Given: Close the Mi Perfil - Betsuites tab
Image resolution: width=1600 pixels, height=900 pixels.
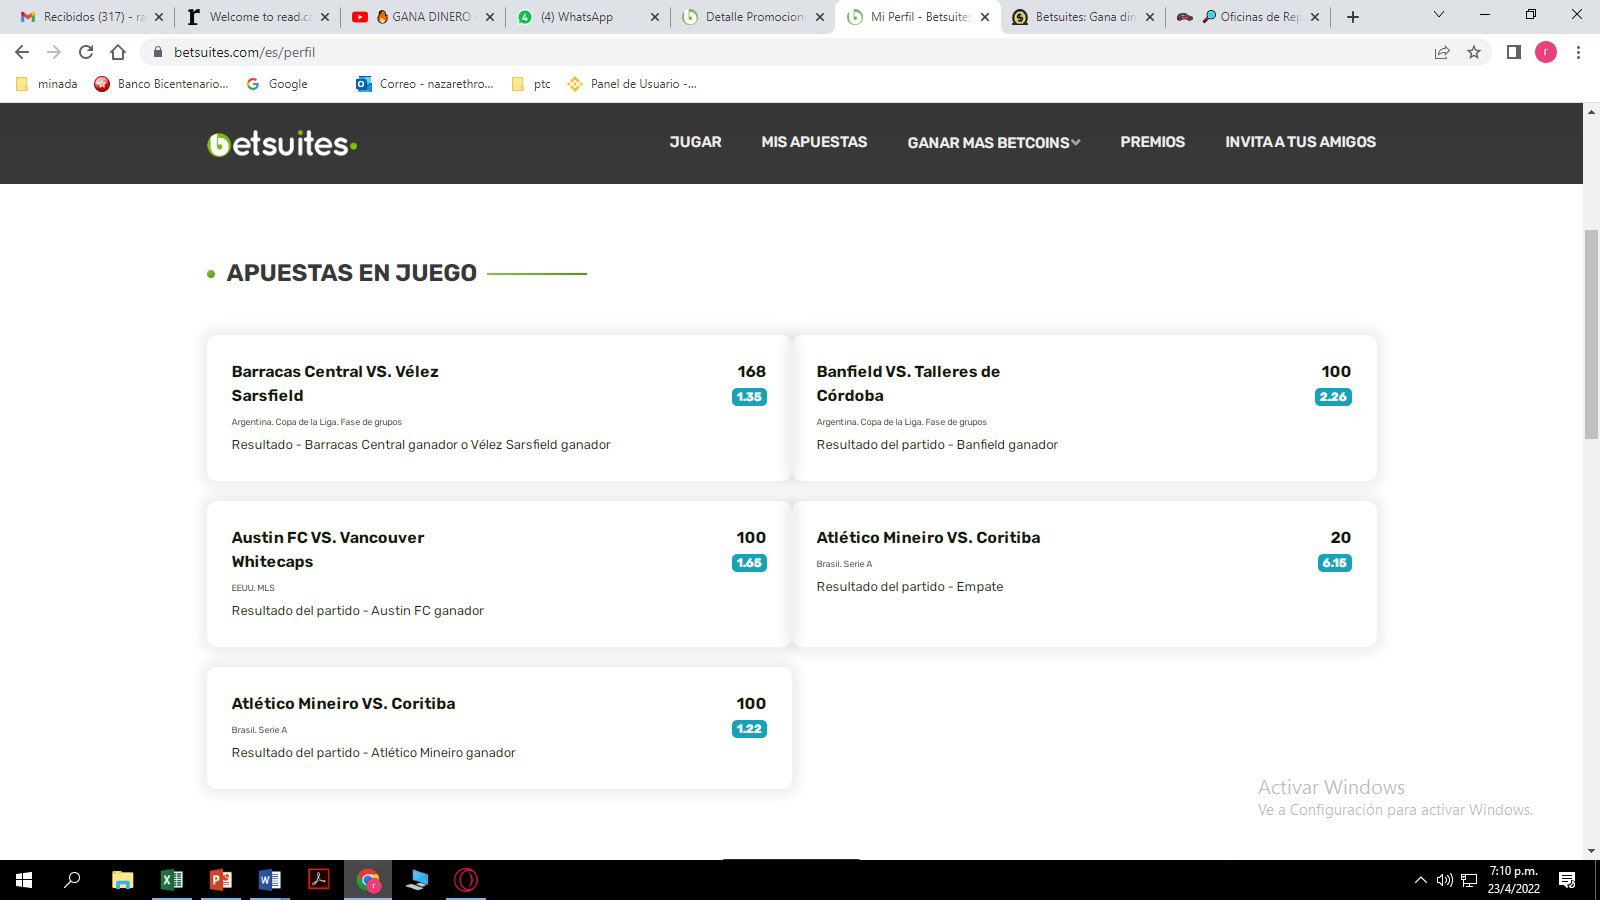Looking at the screenshot, I should (x=985, y=17).
